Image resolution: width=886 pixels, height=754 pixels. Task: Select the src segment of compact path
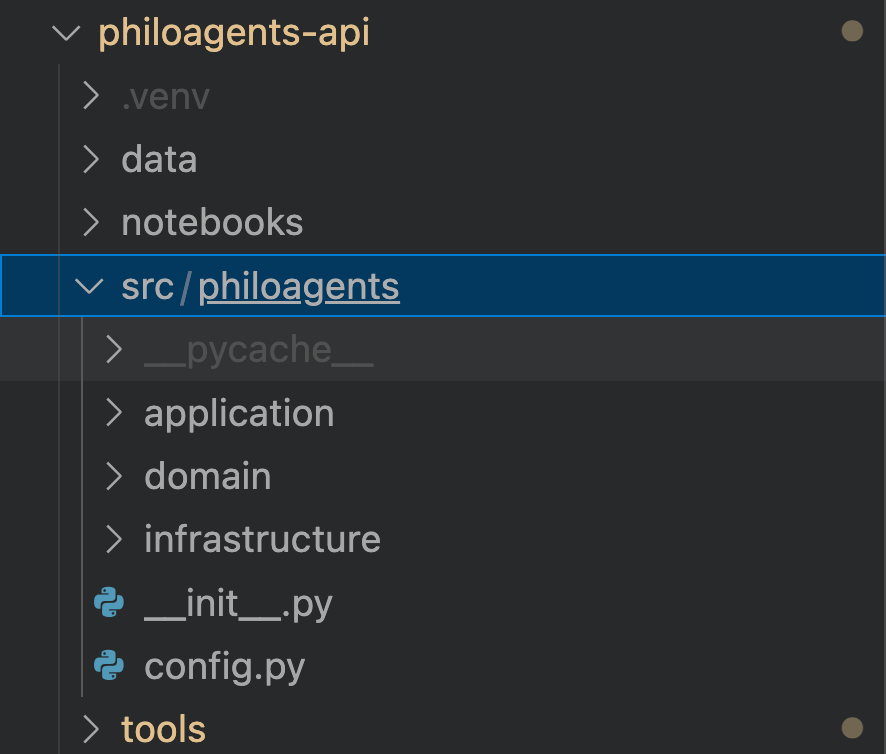point(147,287)
